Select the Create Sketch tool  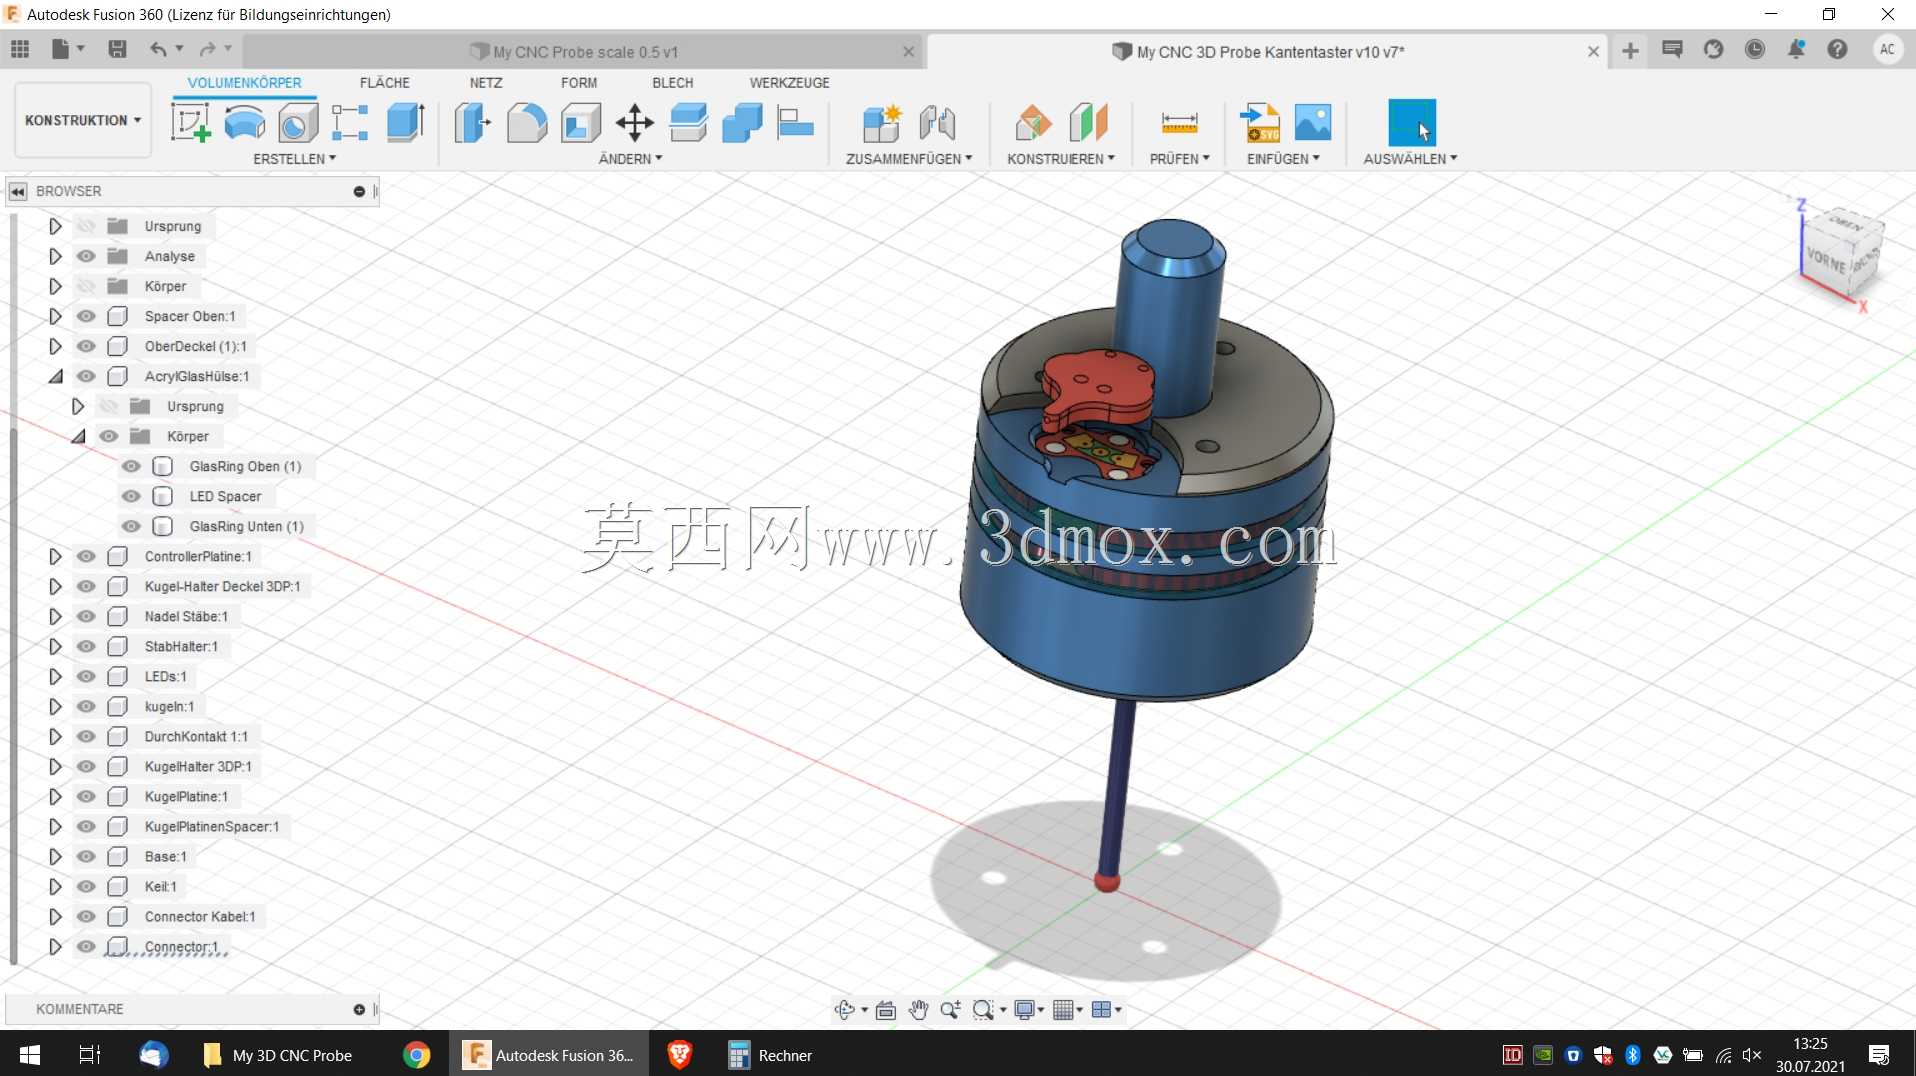click(190, 123)
